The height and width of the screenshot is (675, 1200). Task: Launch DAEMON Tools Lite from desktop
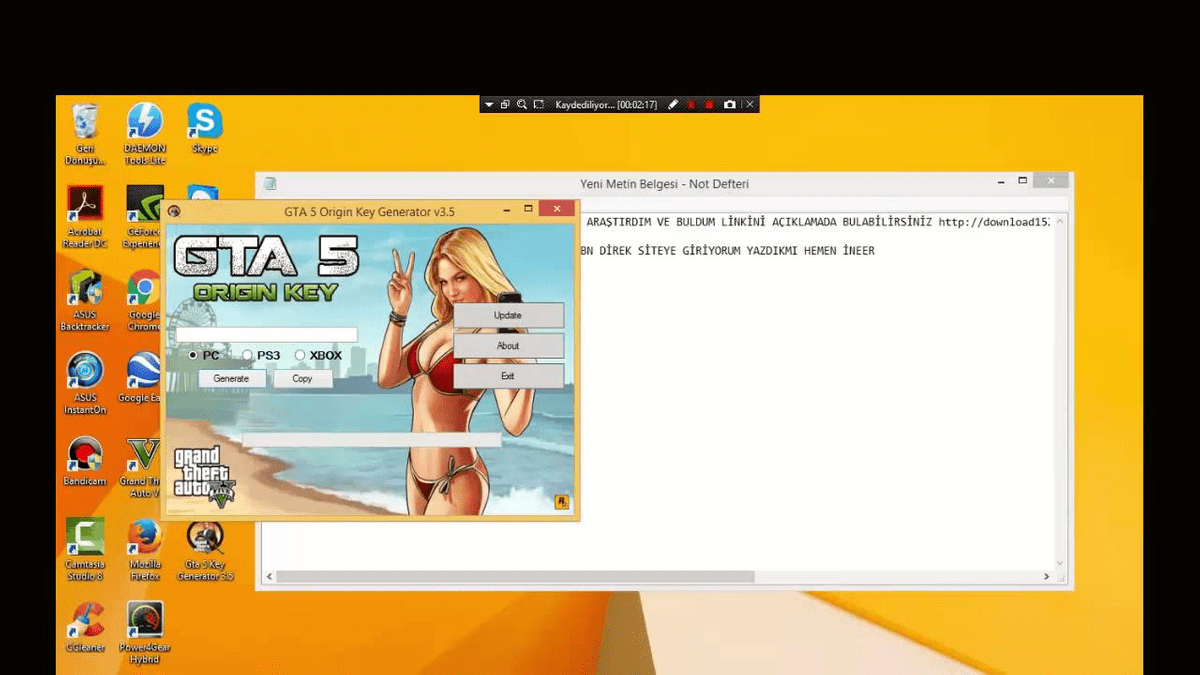(145, 133)
